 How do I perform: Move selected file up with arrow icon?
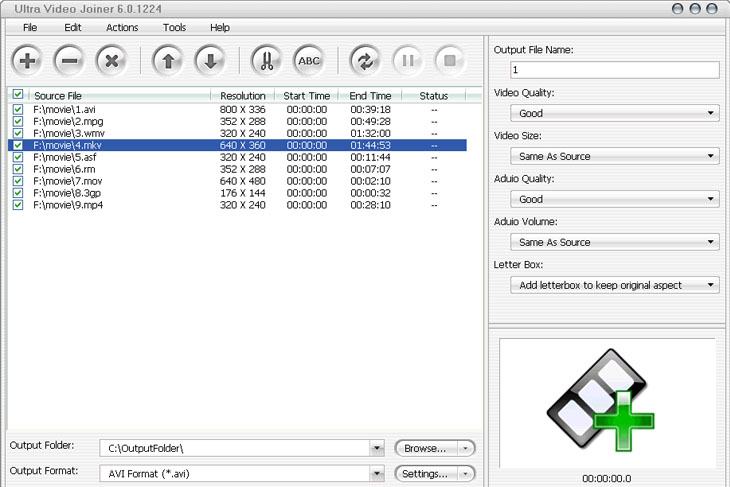(168, 61)
